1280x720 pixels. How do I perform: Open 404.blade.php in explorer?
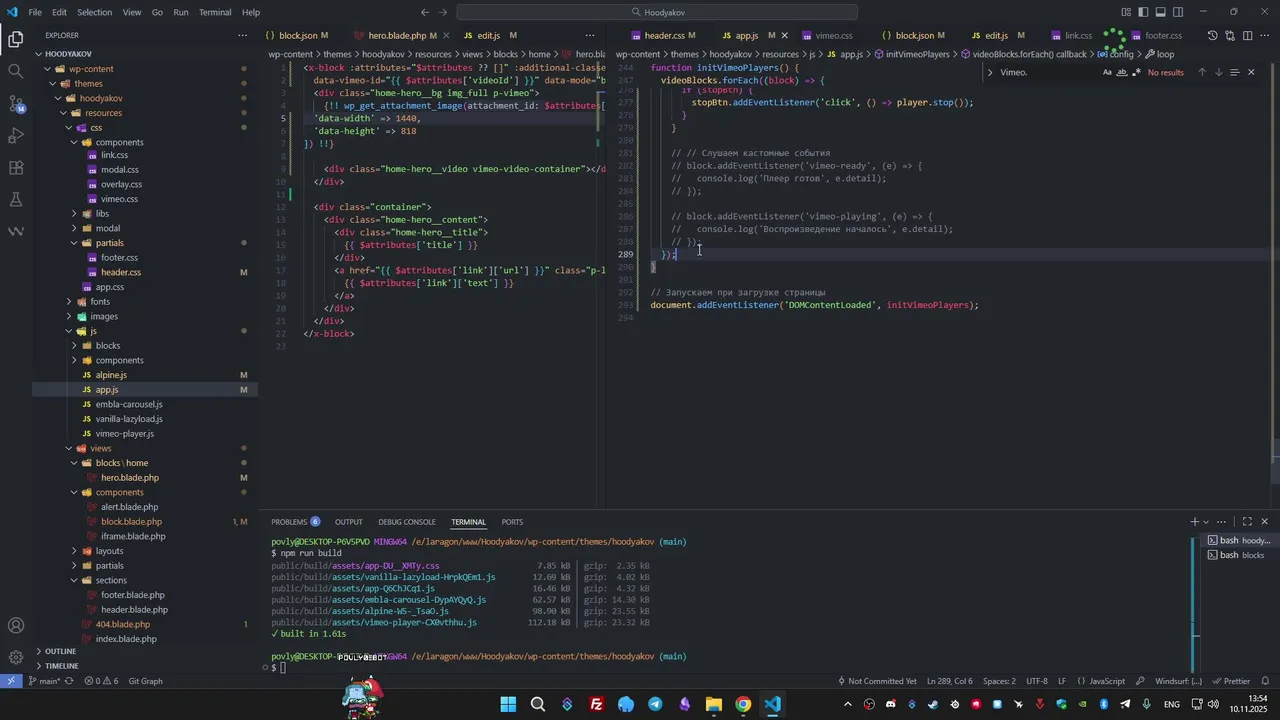click(122, 624)
